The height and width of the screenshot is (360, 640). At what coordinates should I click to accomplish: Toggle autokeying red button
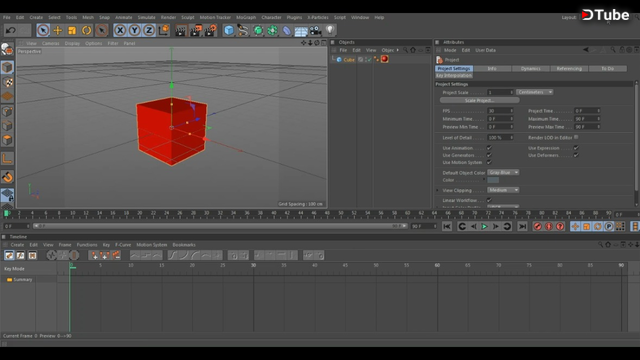pos(549,227)
